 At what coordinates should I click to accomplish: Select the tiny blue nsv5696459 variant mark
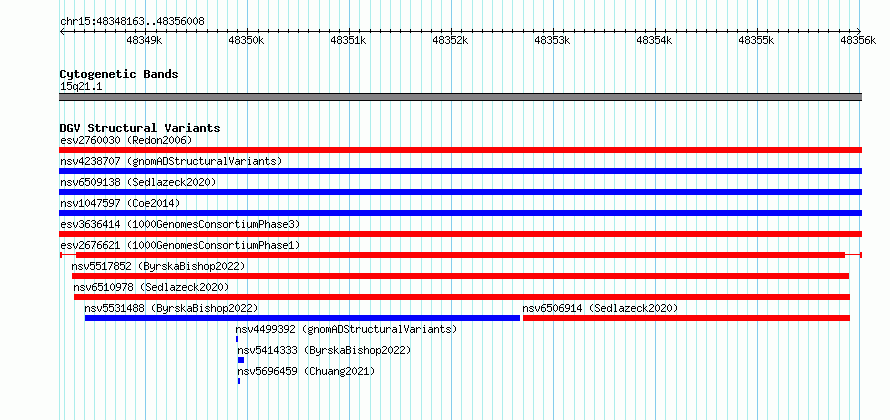239,381
